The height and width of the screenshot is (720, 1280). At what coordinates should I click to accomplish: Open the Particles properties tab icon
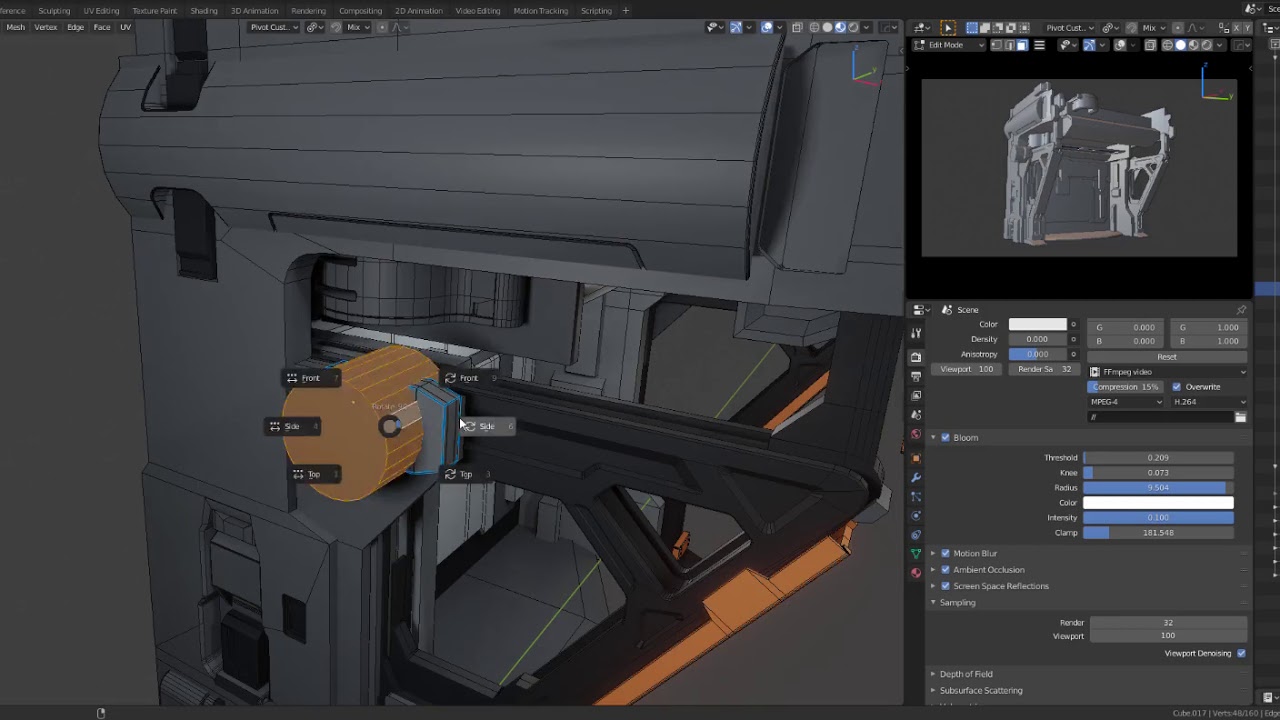pyautogui.click(x=915, y=497)
